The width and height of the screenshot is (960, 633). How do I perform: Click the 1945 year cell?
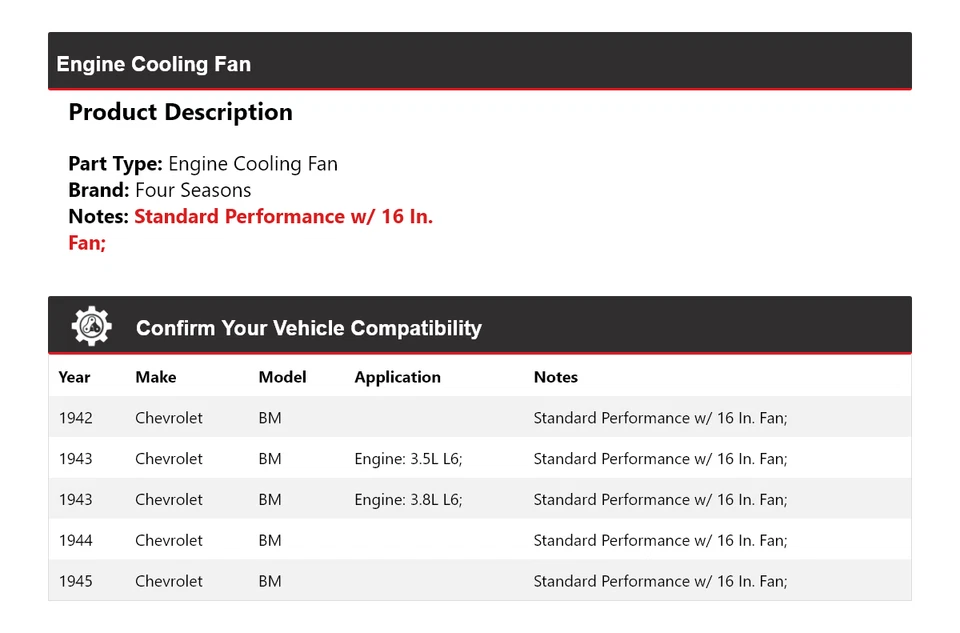point(75,581)
